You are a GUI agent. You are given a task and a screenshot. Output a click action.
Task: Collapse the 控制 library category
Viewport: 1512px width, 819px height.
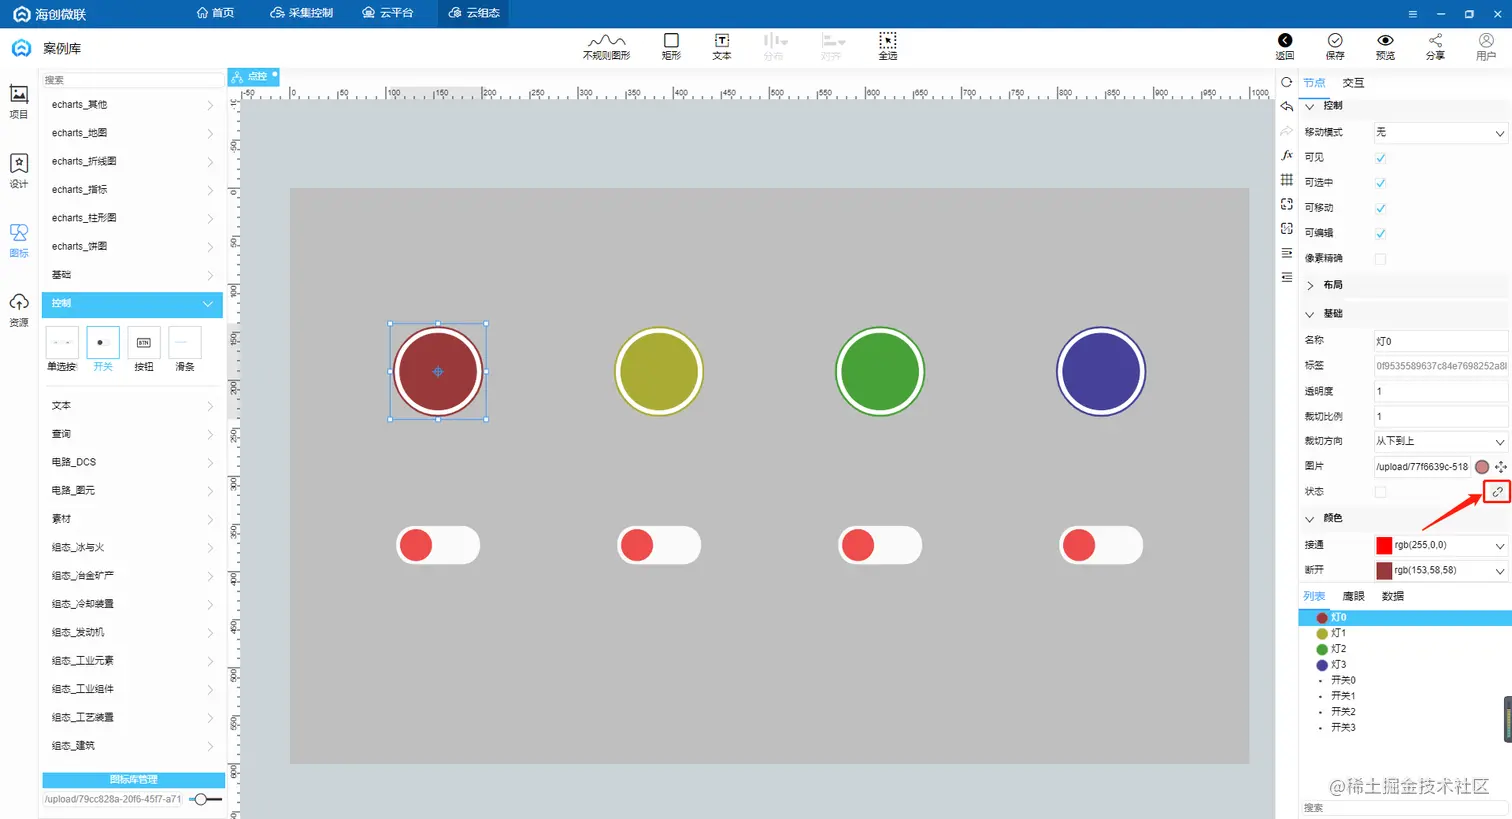point(133,303)
